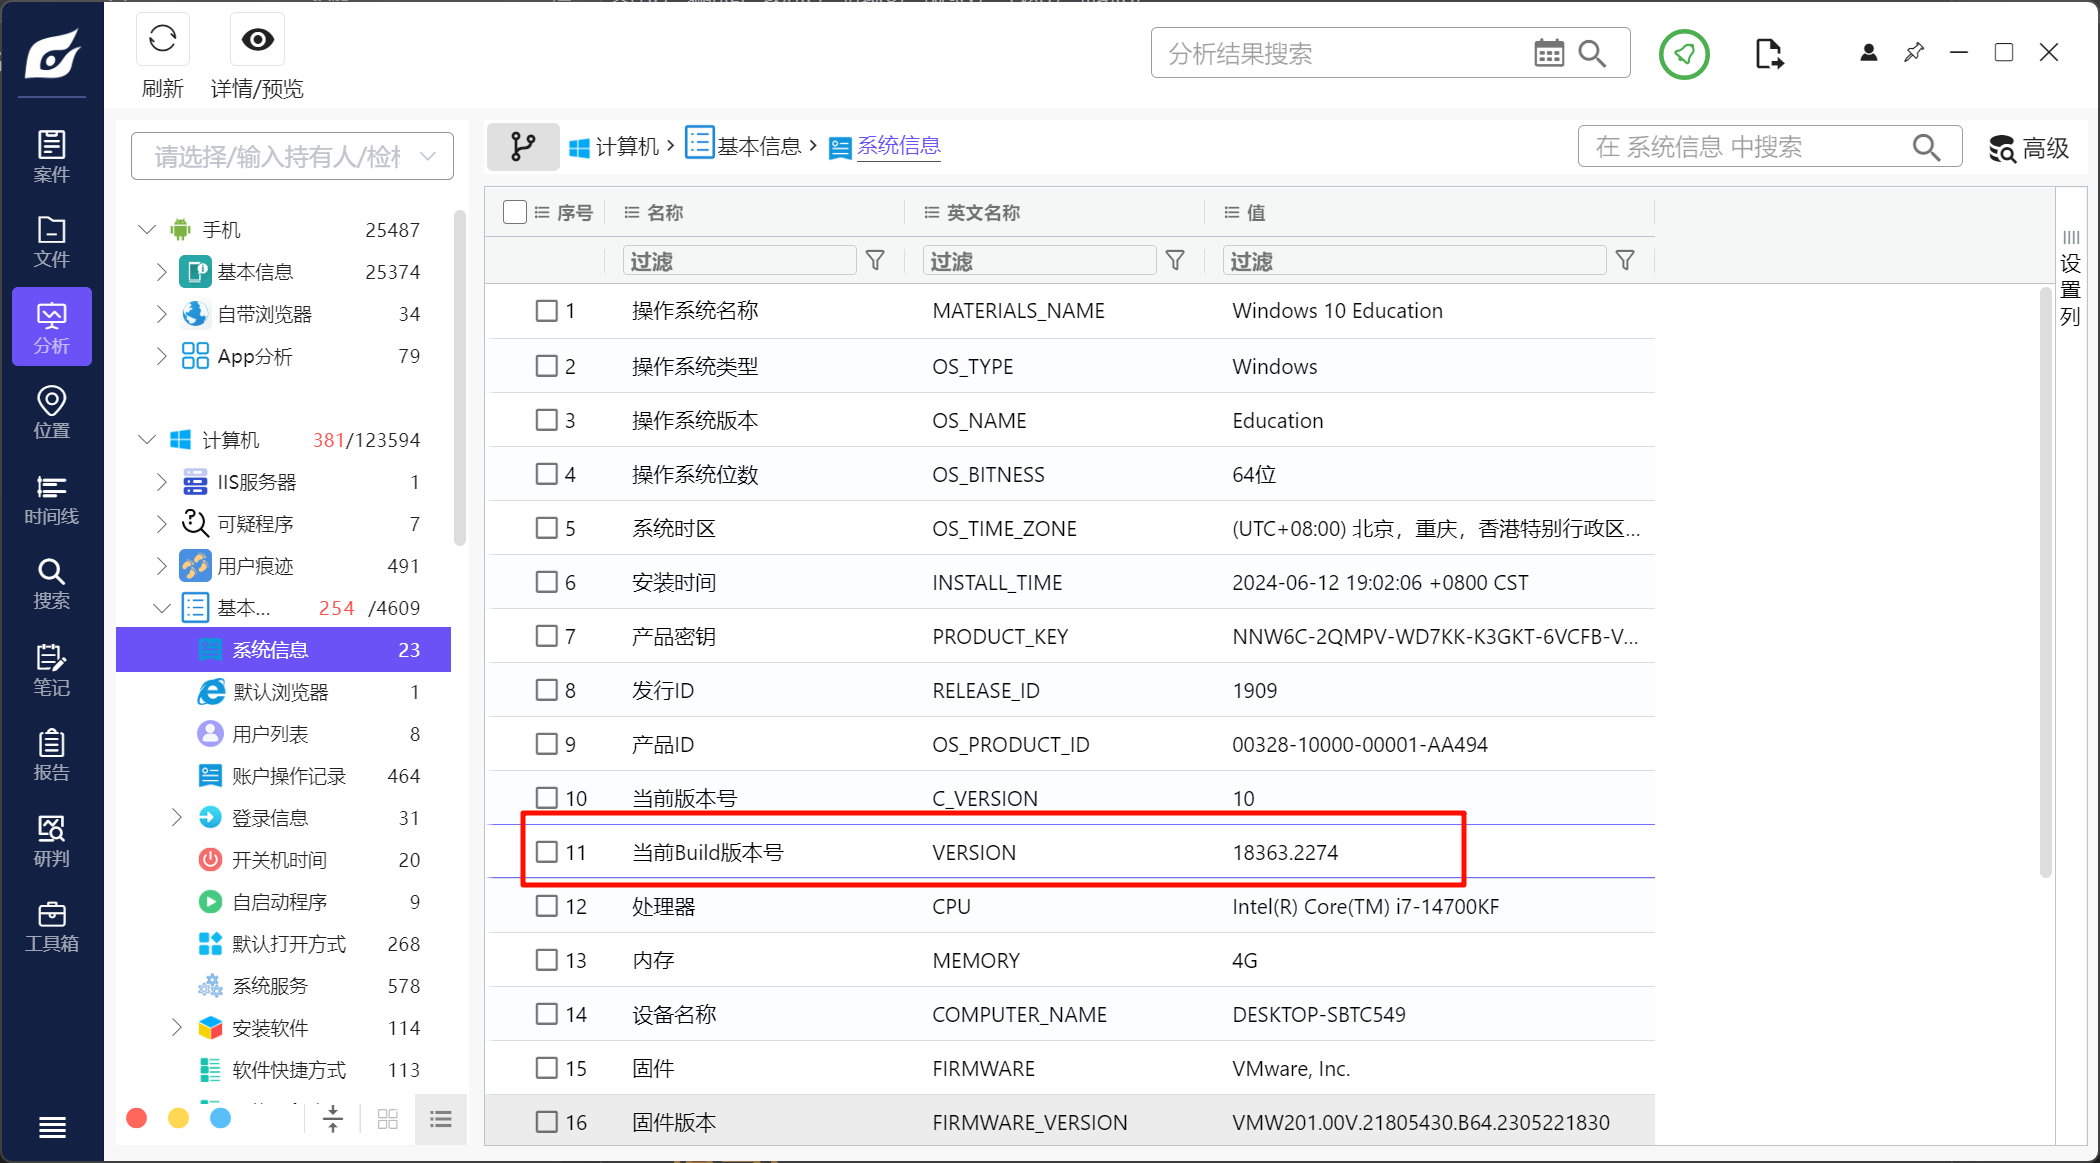Click the 高级 advanced search button
Viewport: 2100px width, 1163px height.
[2029, 148]
